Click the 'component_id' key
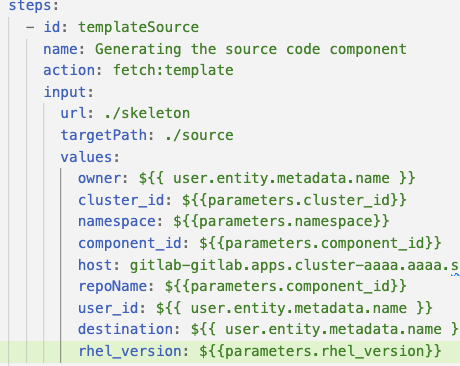The width and height of the screenshot is (460, 366). [x=130, y=243]
